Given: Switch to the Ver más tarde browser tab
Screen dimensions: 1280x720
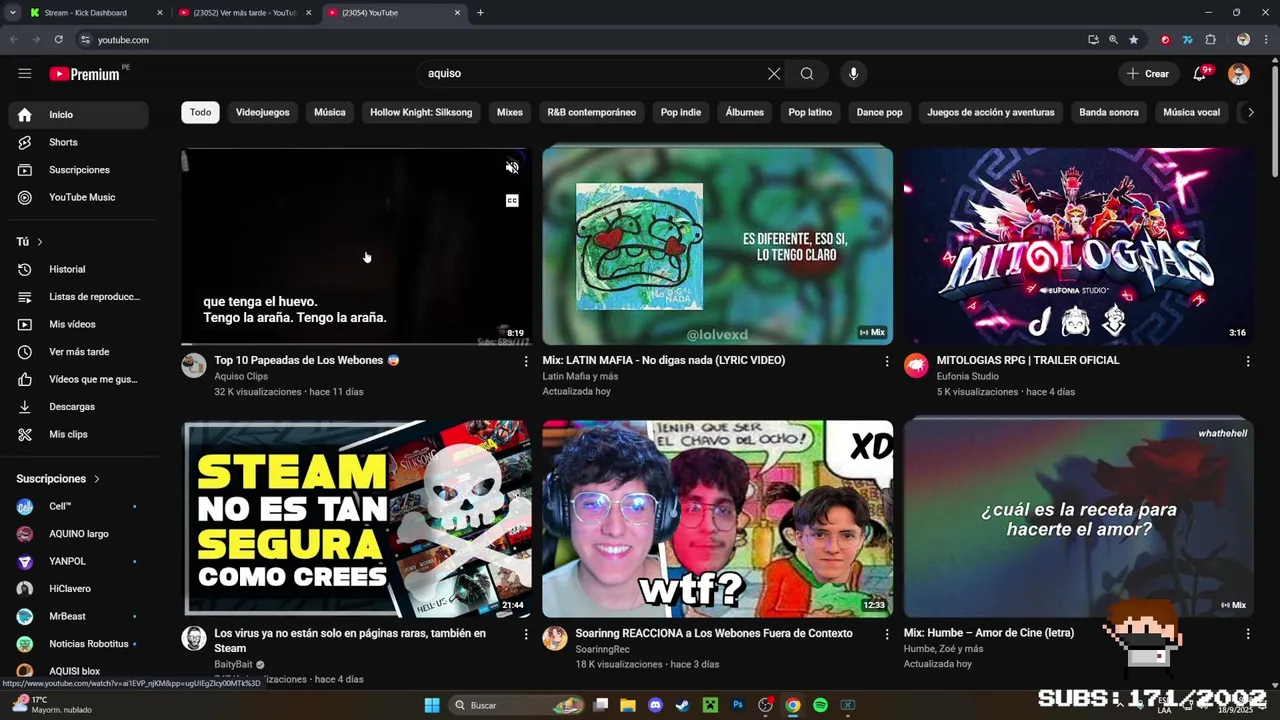Looking at the screenshot, I should (x=245, y=13).
